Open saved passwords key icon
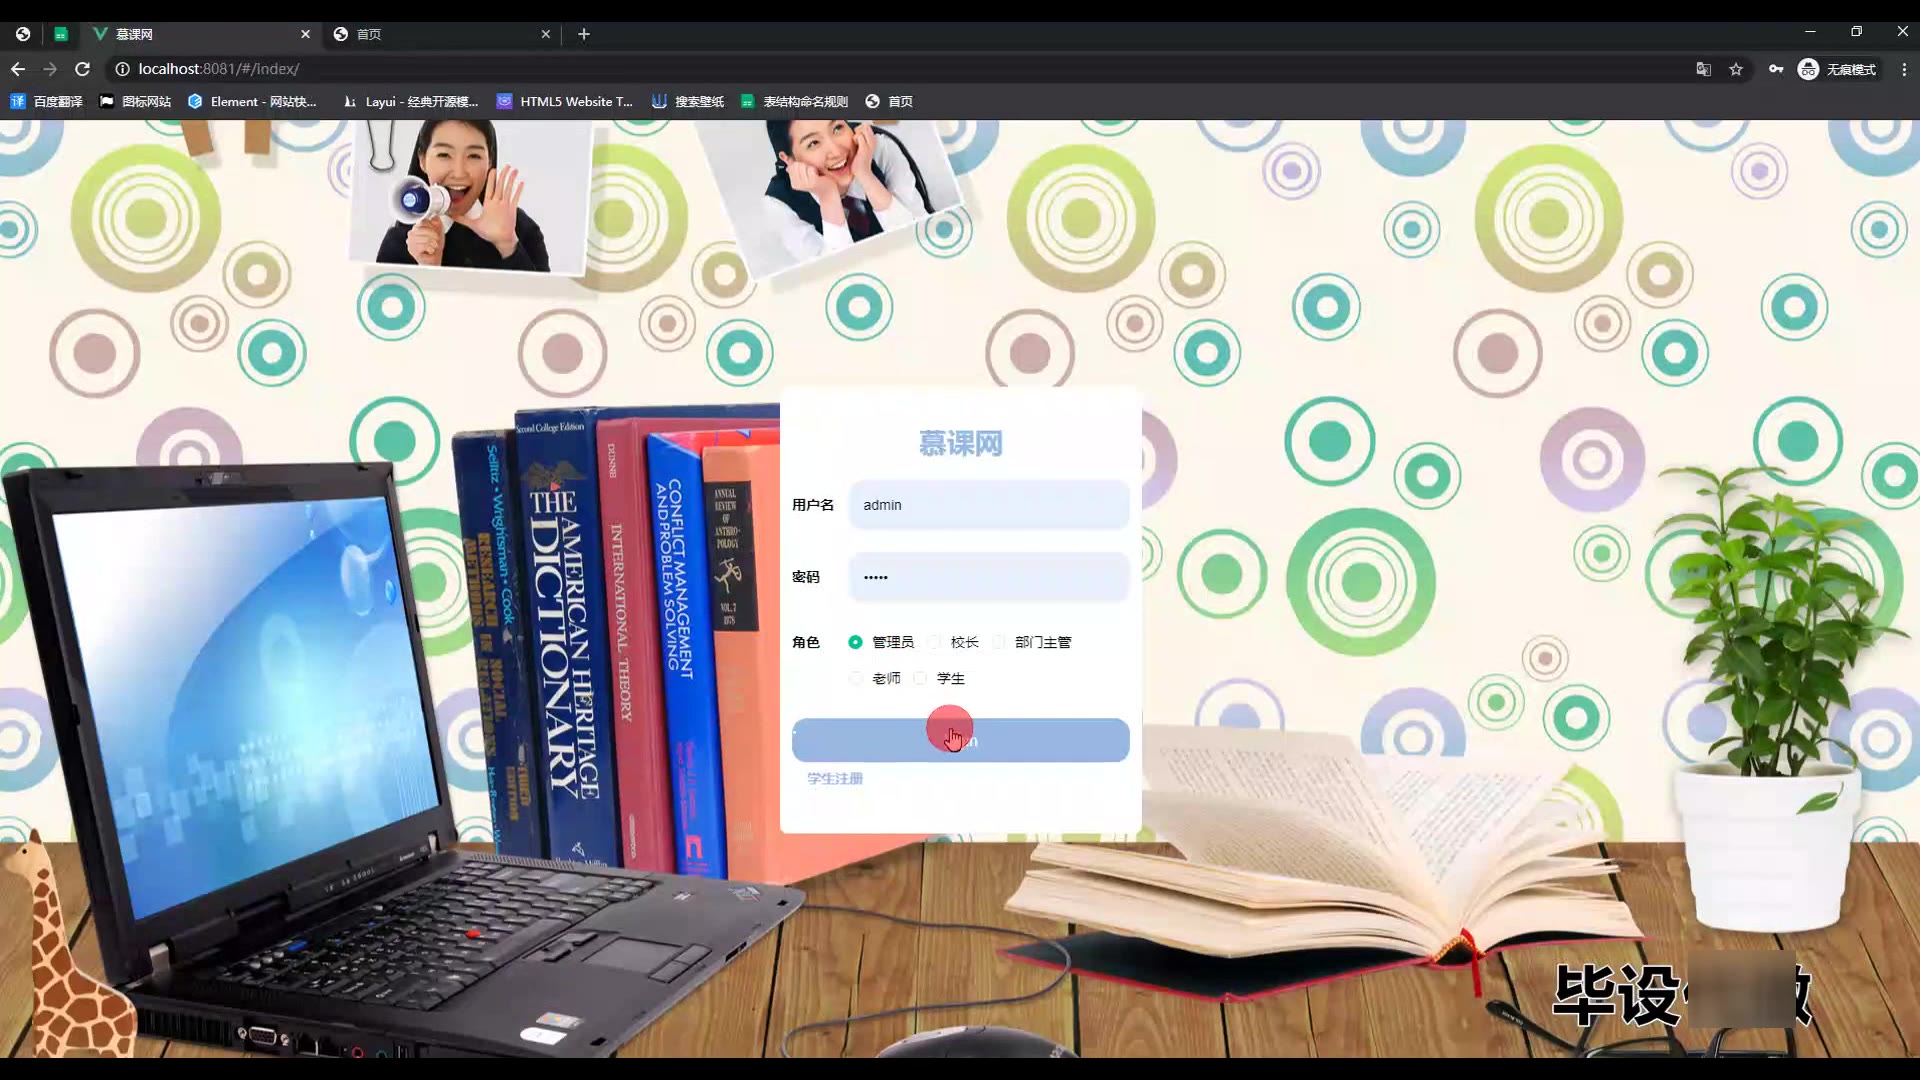The image size is (1920, 1080). [x=1776, y=69]
